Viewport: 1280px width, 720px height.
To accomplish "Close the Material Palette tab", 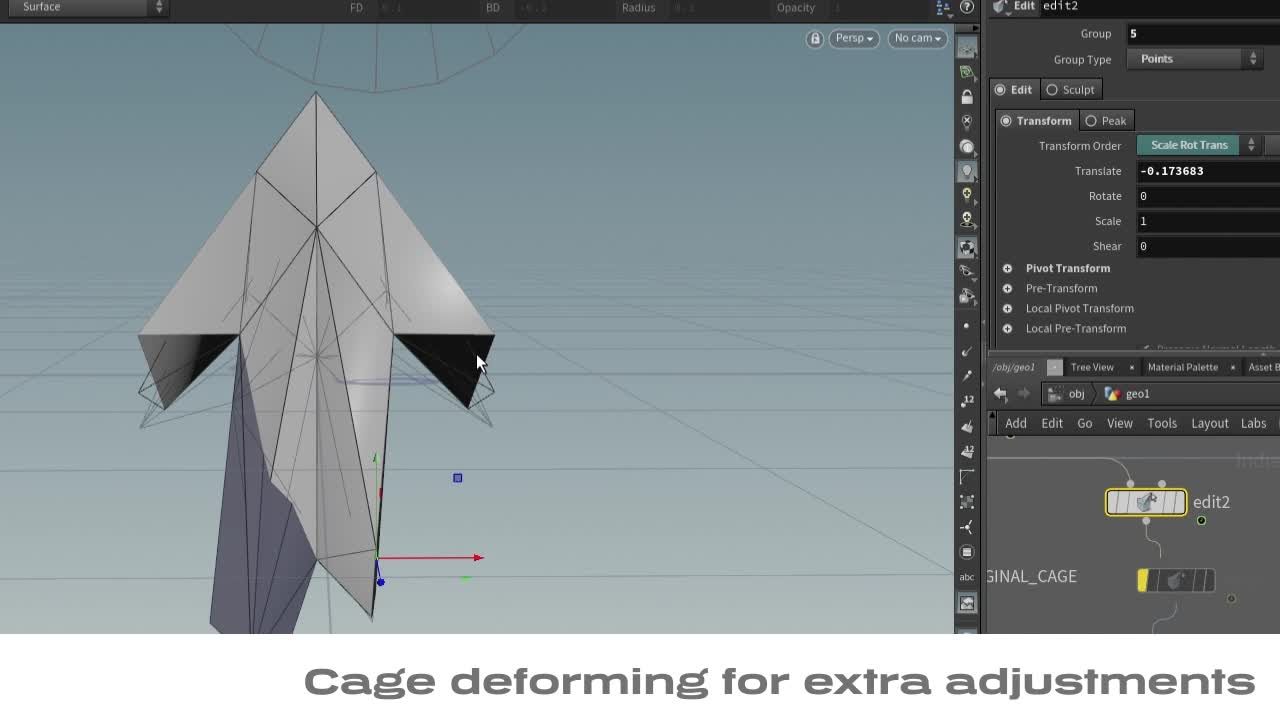I will [x=1233, y=367].
